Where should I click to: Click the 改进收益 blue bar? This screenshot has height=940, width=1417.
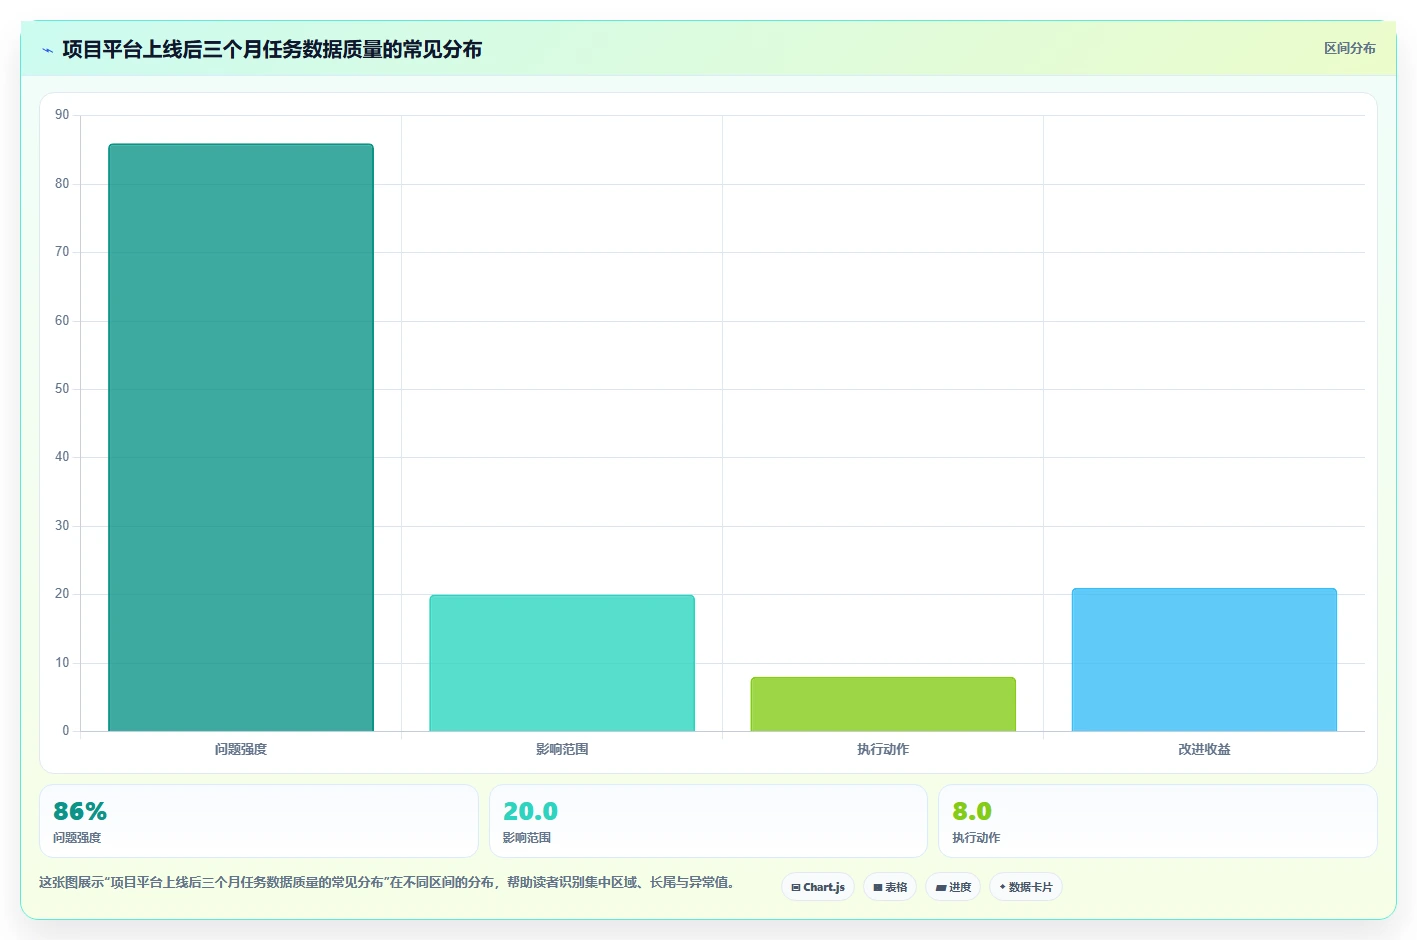tap(1204, 660)
